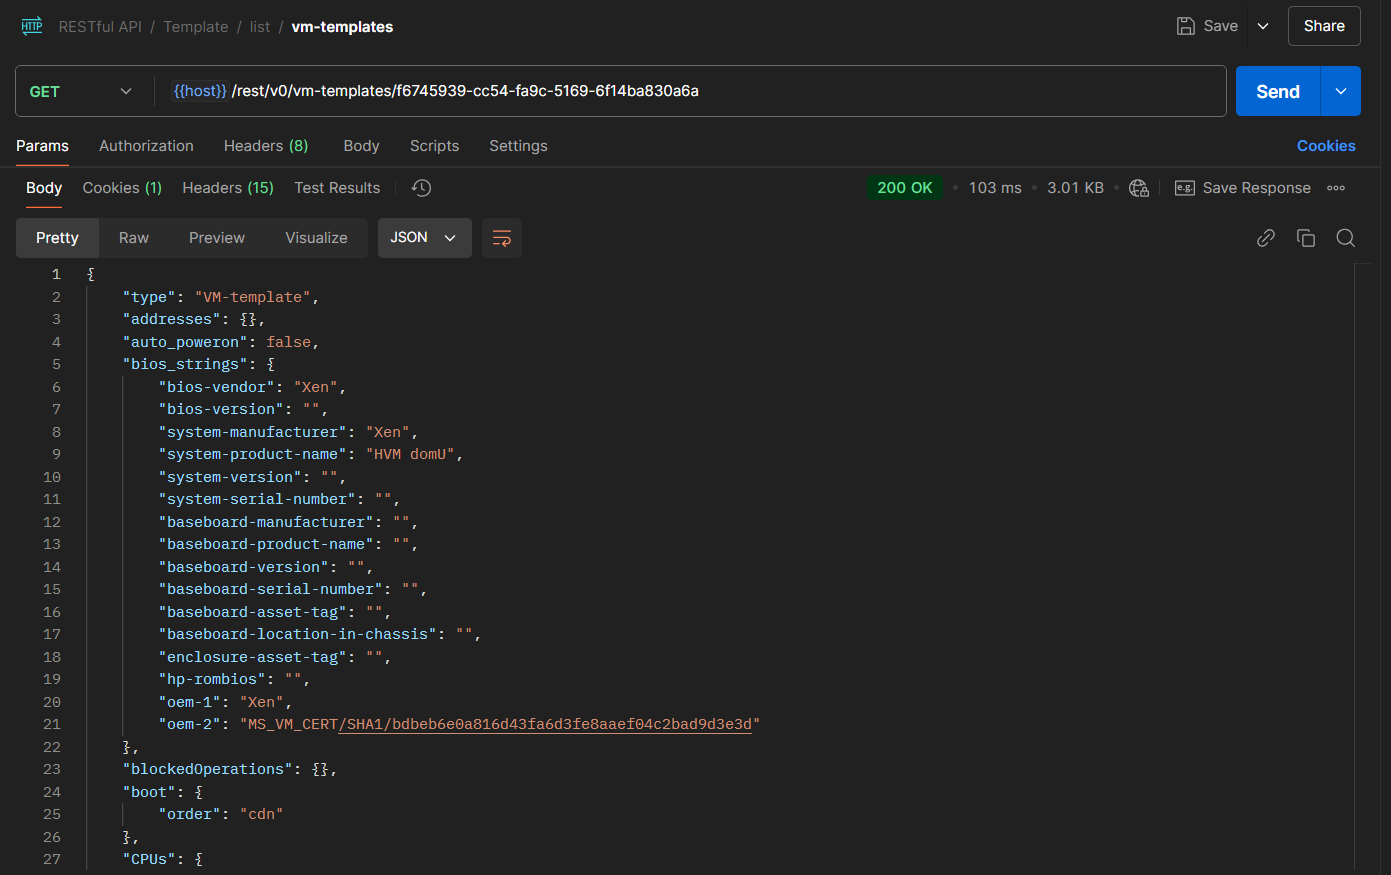Open the Authorization tab
1391x875 pixels.
pos(146,146)
